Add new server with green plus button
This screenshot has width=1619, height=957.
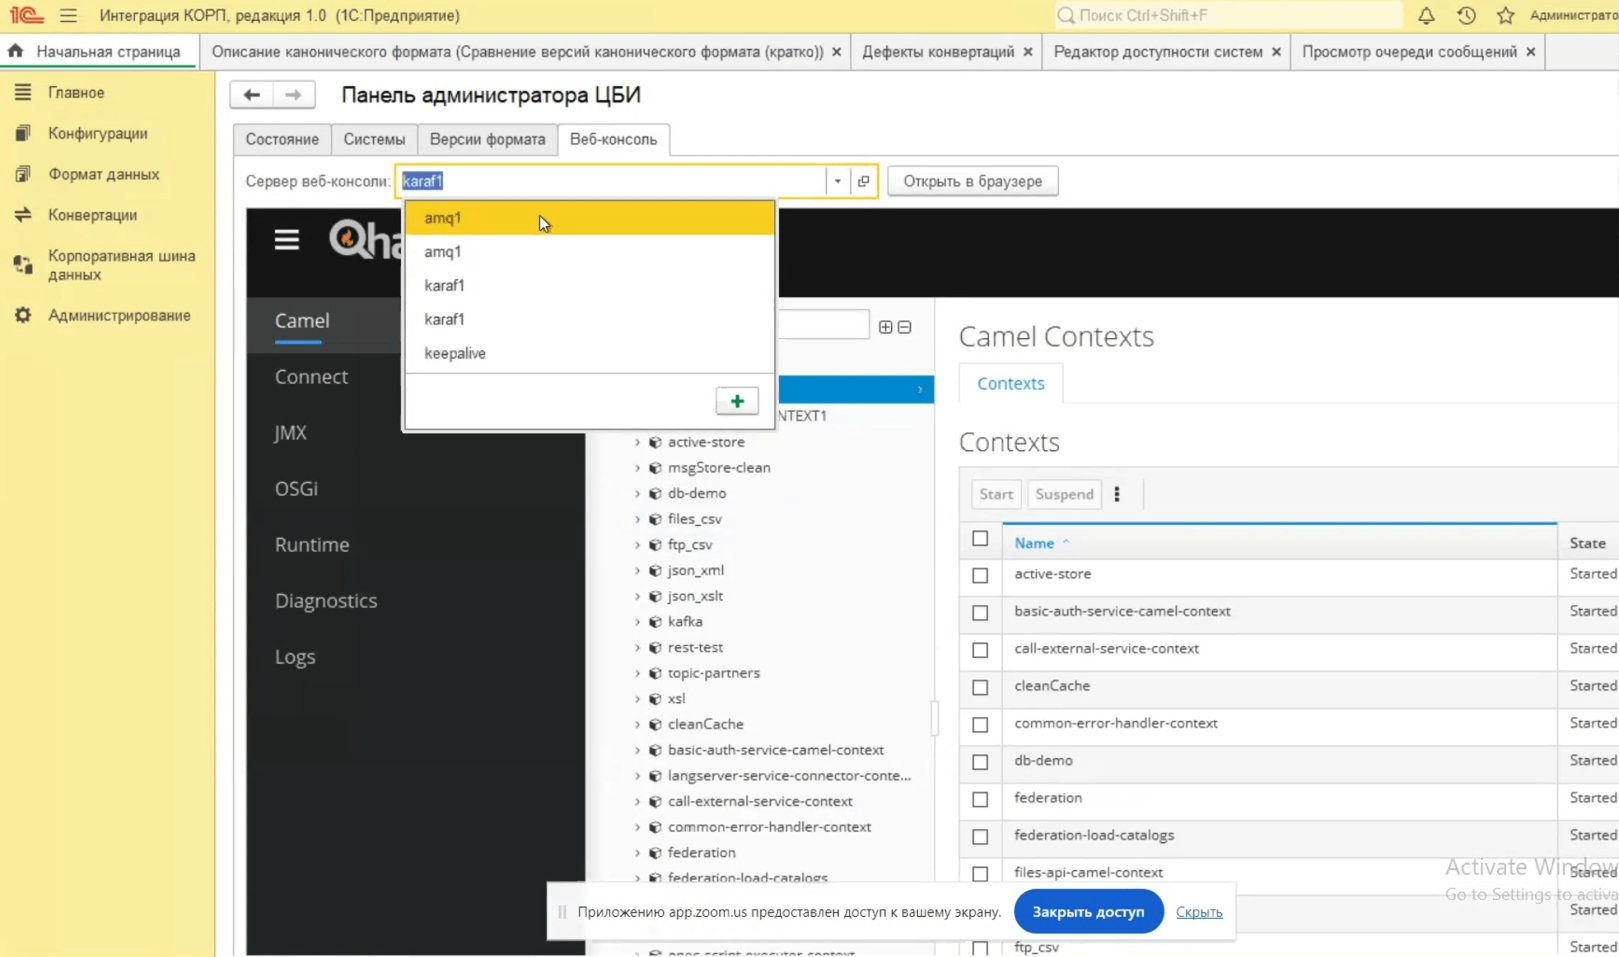click(x=737, y=401)
